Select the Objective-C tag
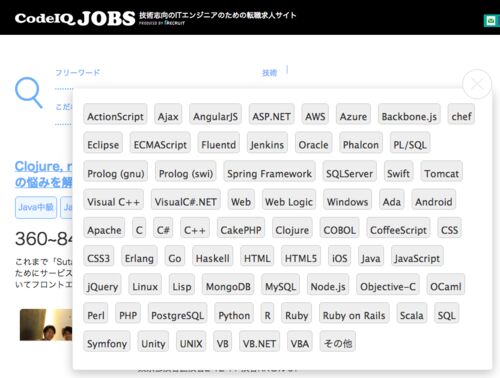500x378 pixels. 388,284
